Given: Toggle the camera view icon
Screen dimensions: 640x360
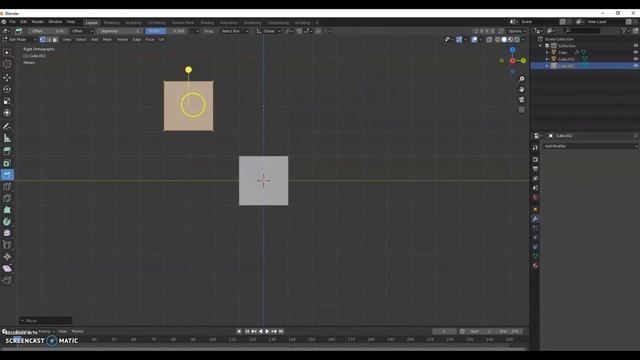Looking at the screenshot, I should pos(522,100).
